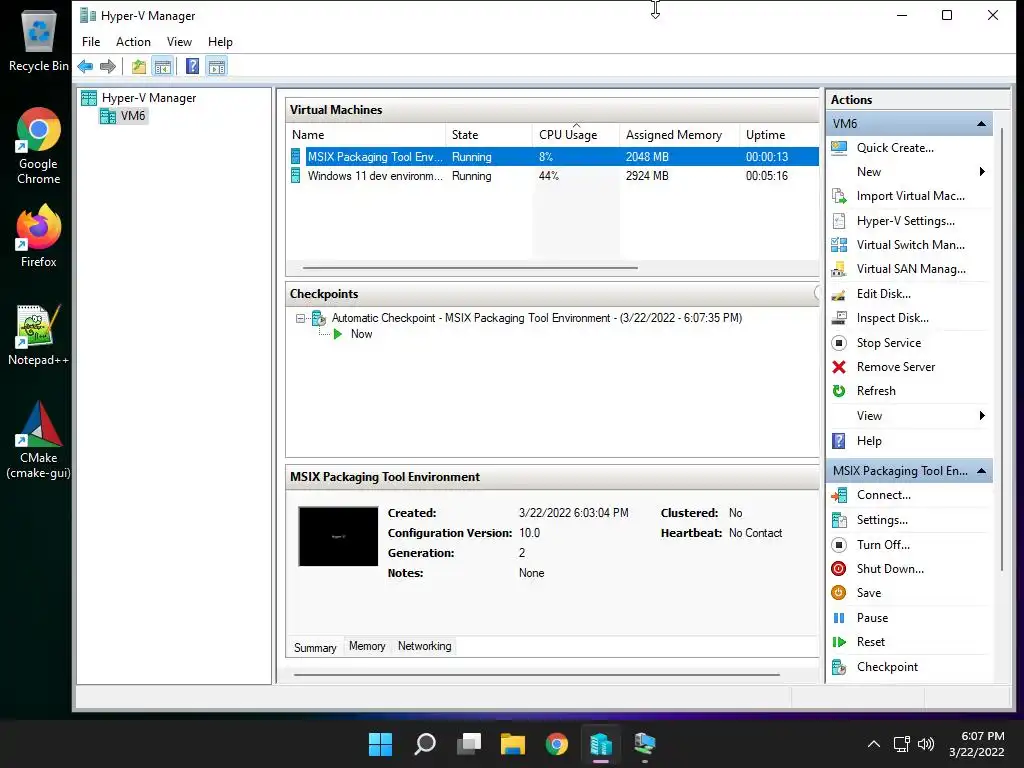
Task: Open the Windows Start button
Action: [380, 744]
